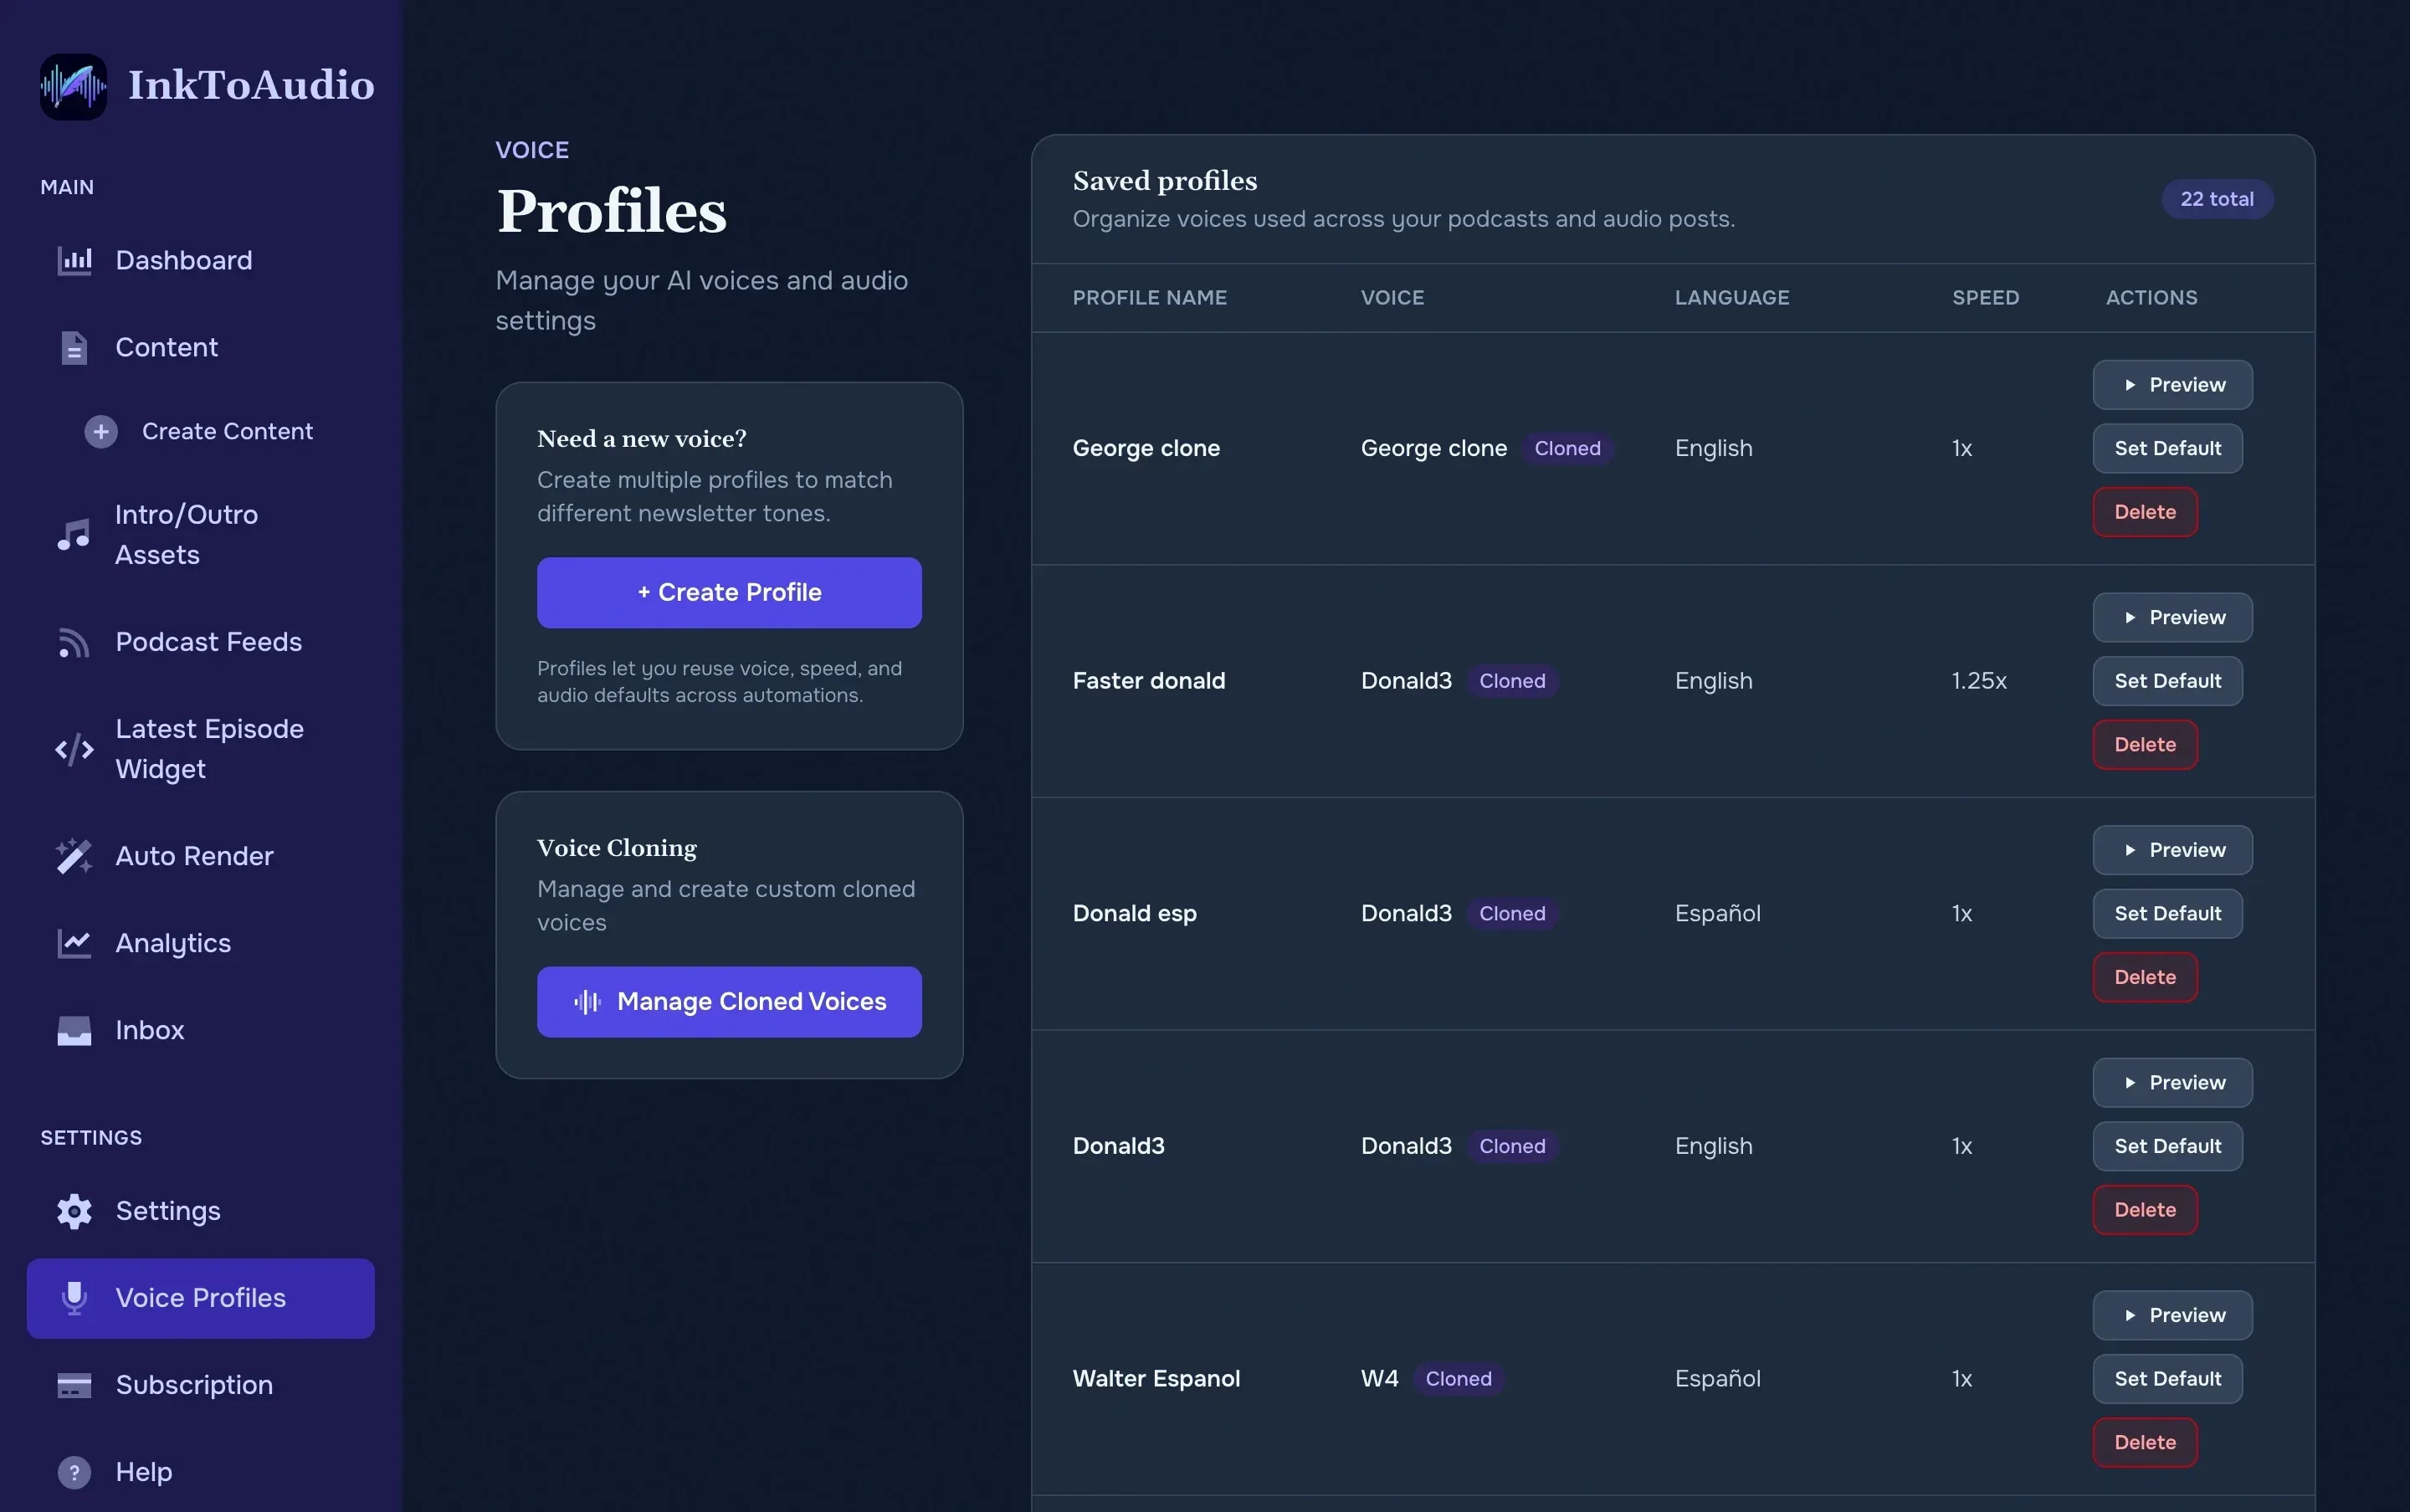Screen dimensions: 2410x1512
Task: Click the InkToAudio waveform logo icon
Action: coord(73,86)
